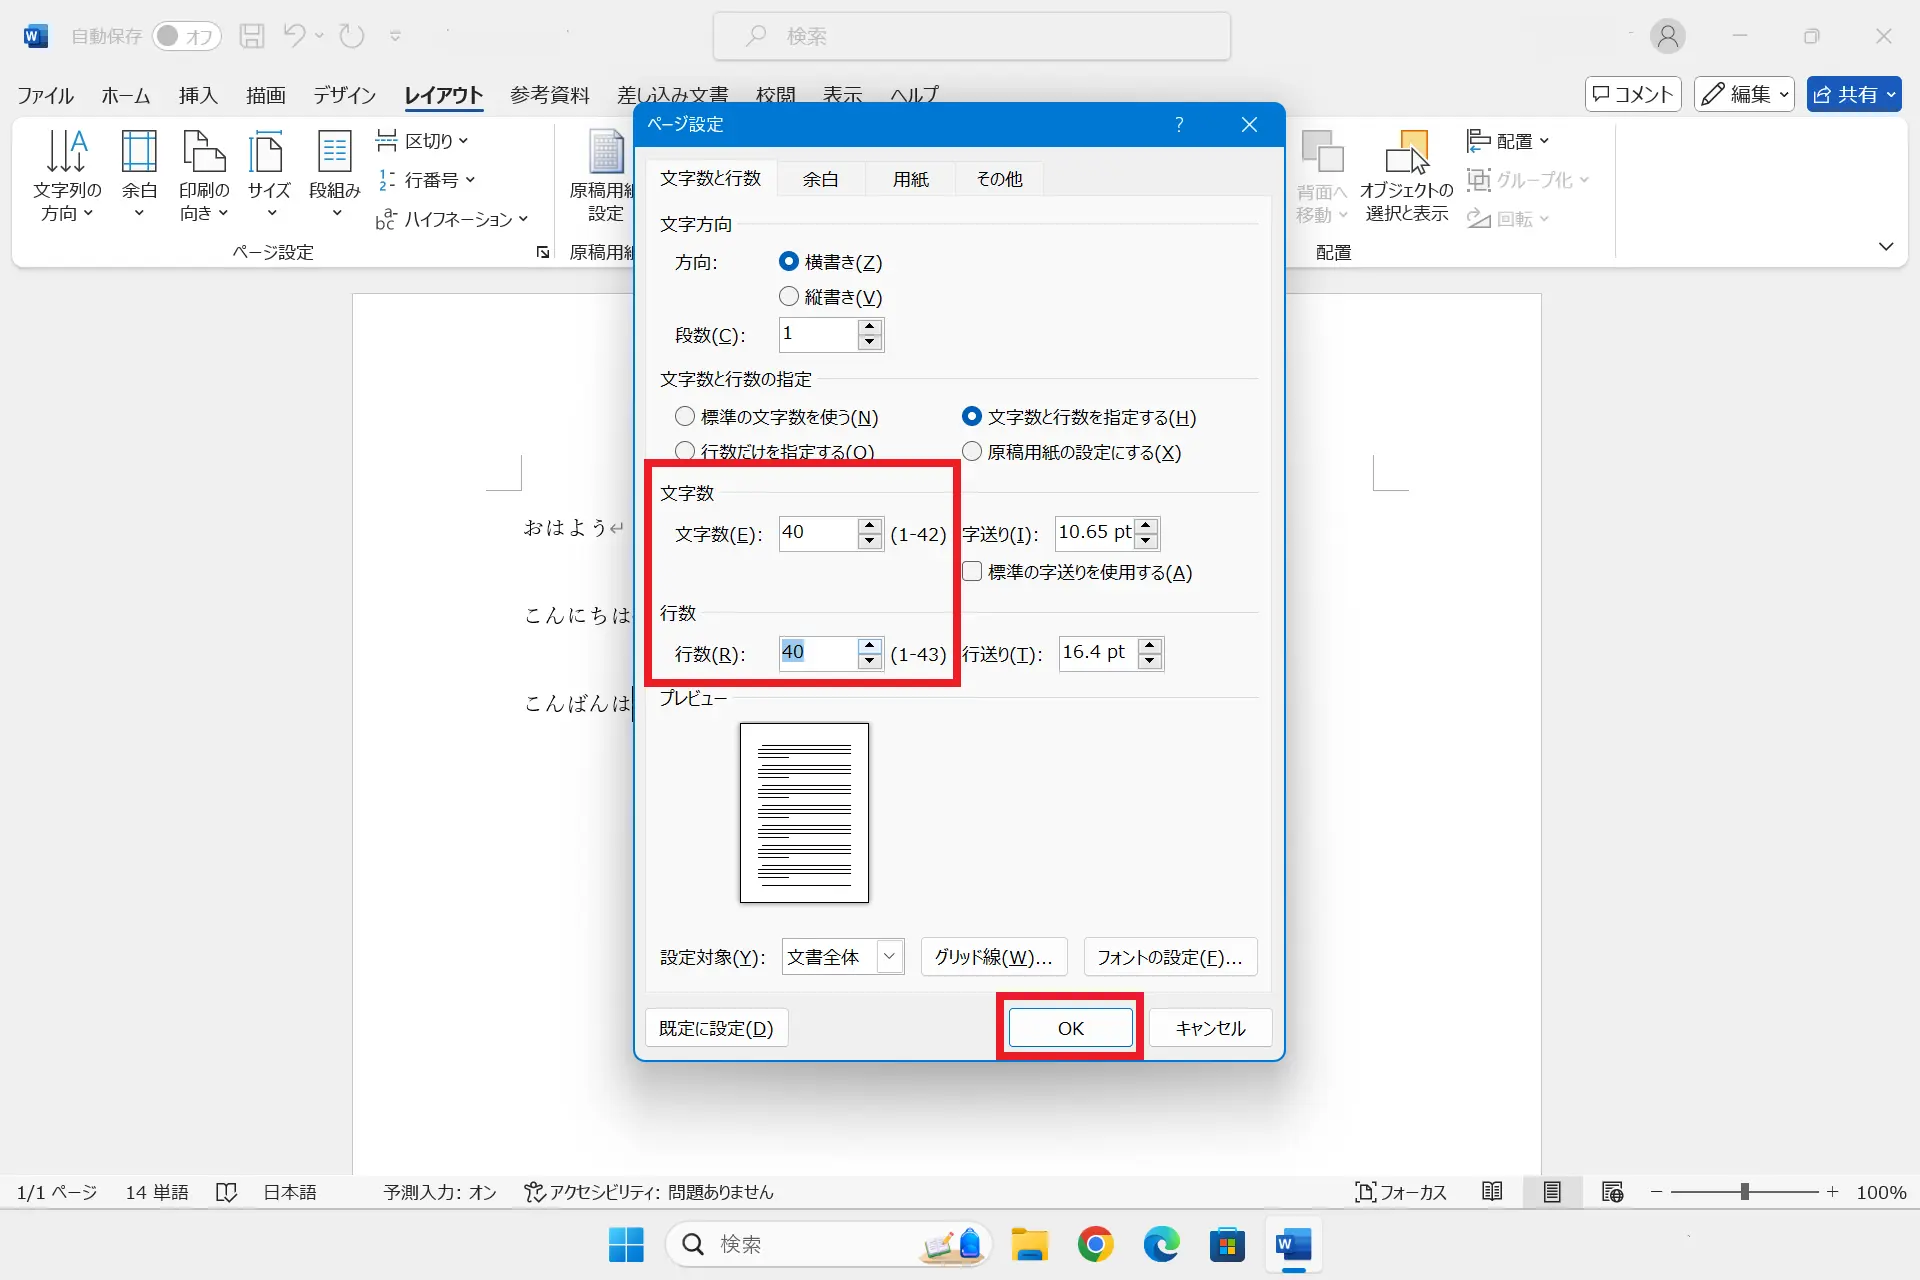The height and width of the screenshot is (1280, 1920).
Task: Click the save icon in title bar
Action: click(252, 36)
